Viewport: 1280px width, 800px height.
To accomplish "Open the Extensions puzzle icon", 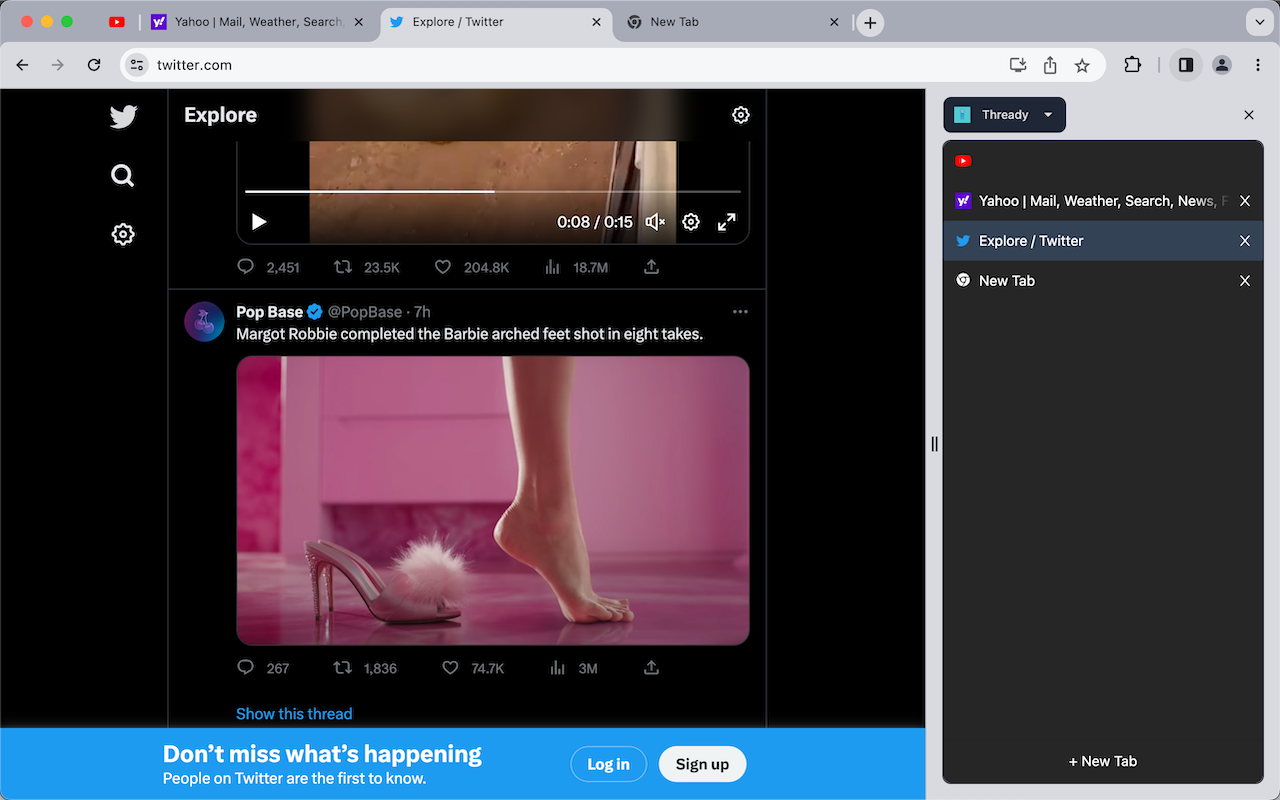I will [x=1132, y=65].
